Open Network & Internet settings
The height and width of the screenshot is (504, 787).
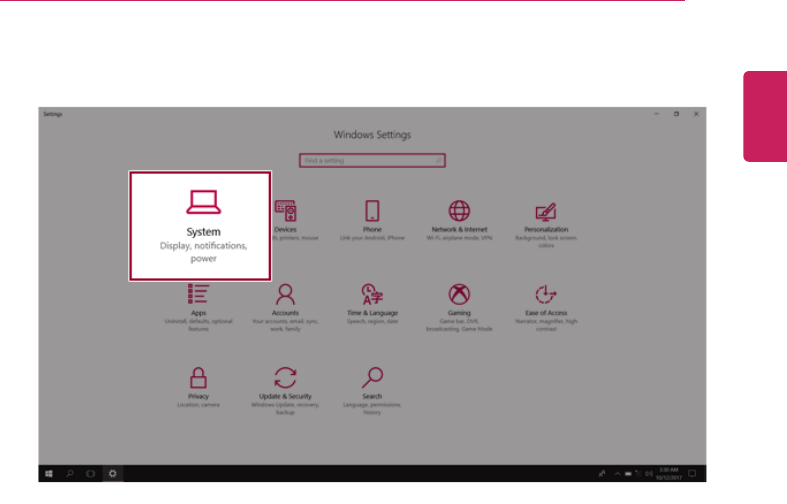click(x=459, y=220)
